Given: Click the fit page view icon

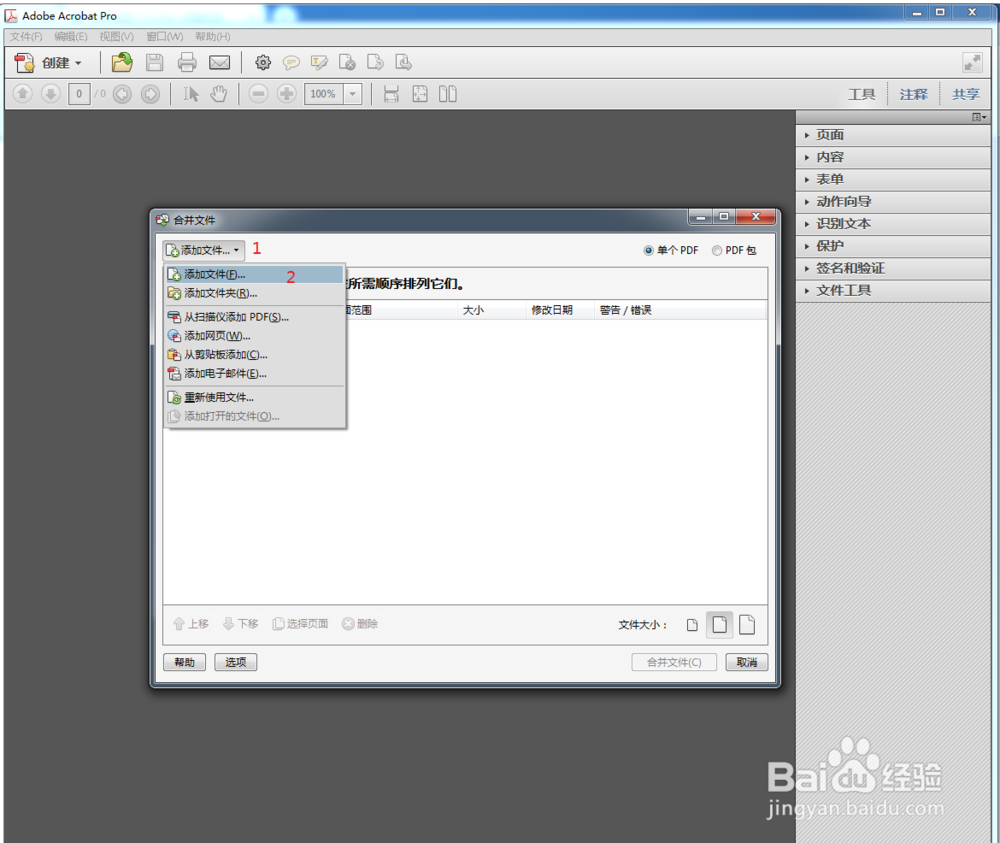Looking at the screenshot, I should pos(420,94).
